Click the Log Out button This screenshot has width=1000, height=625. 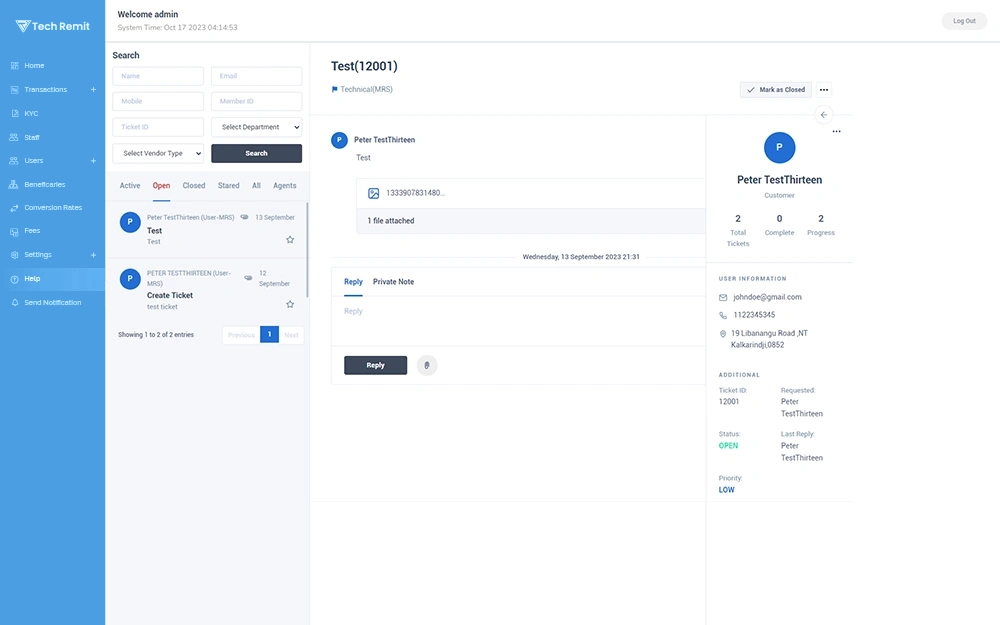tap(964, 21)
